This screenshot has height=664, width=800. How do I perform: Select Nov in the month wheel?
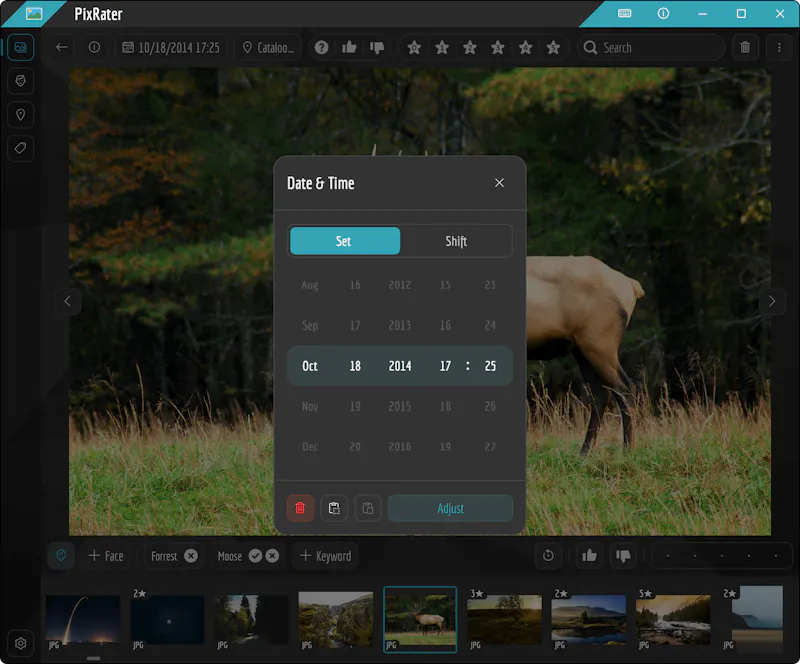(x=310, y=406)
